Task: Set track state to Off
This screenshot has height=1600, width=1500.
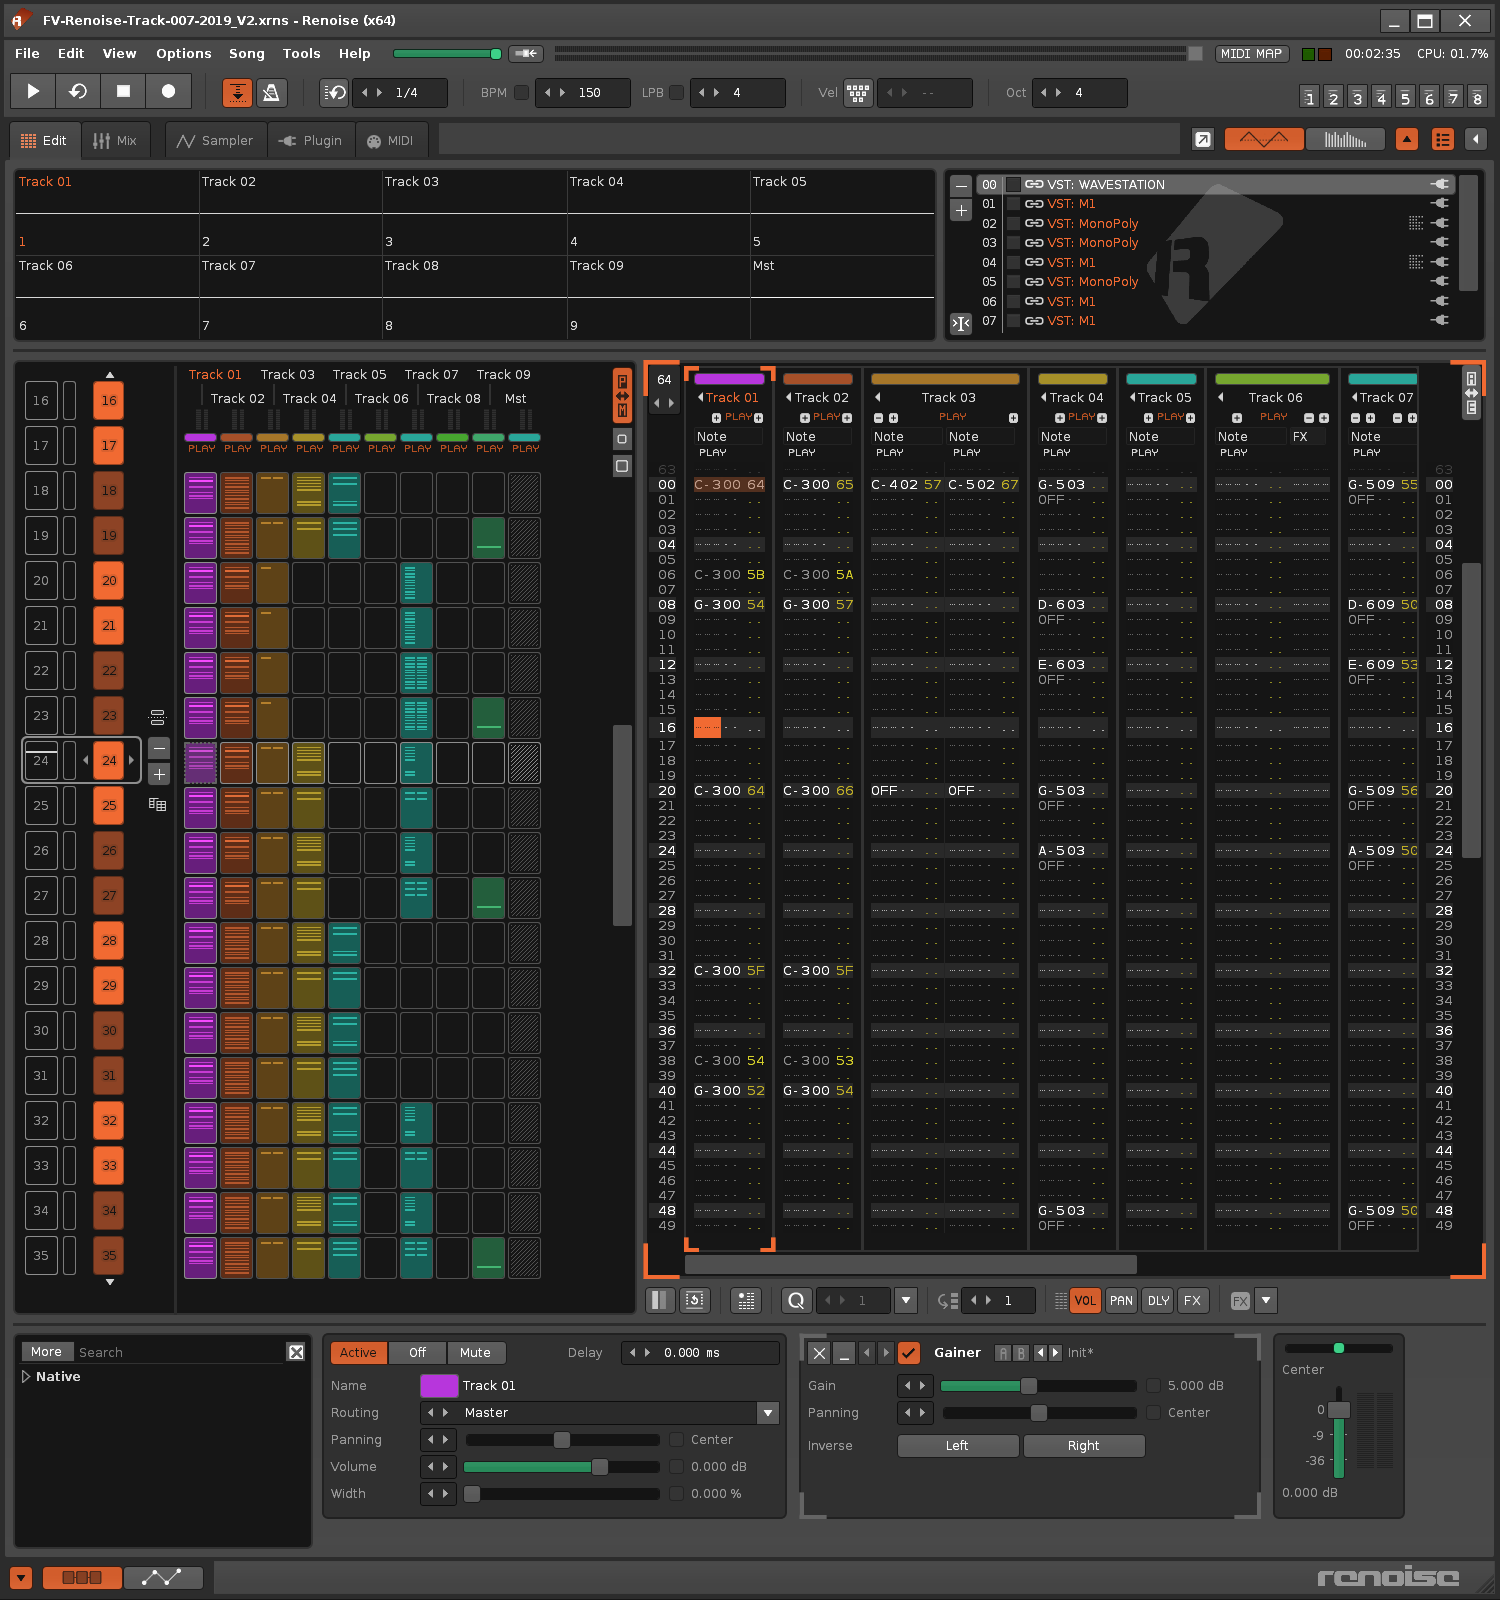Action: (x=417, y=1352)
